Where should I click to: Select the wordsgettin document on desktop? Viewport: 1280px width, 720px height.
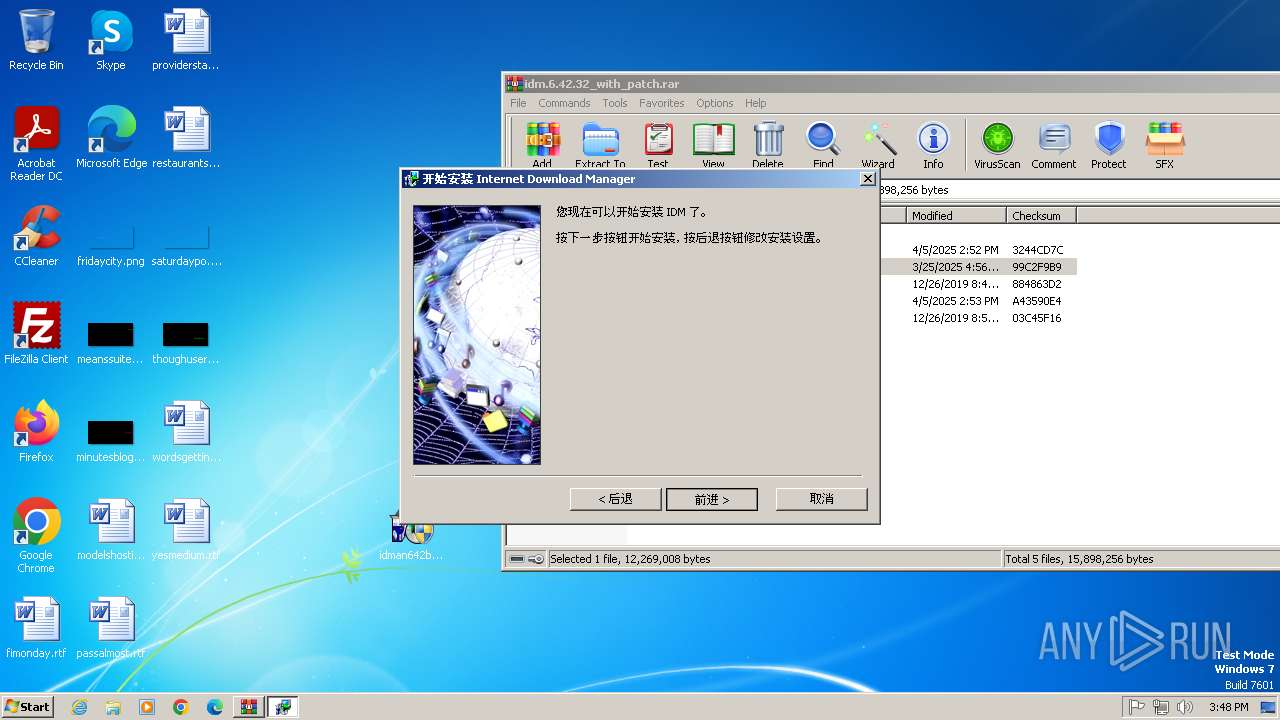pos(186,431)
